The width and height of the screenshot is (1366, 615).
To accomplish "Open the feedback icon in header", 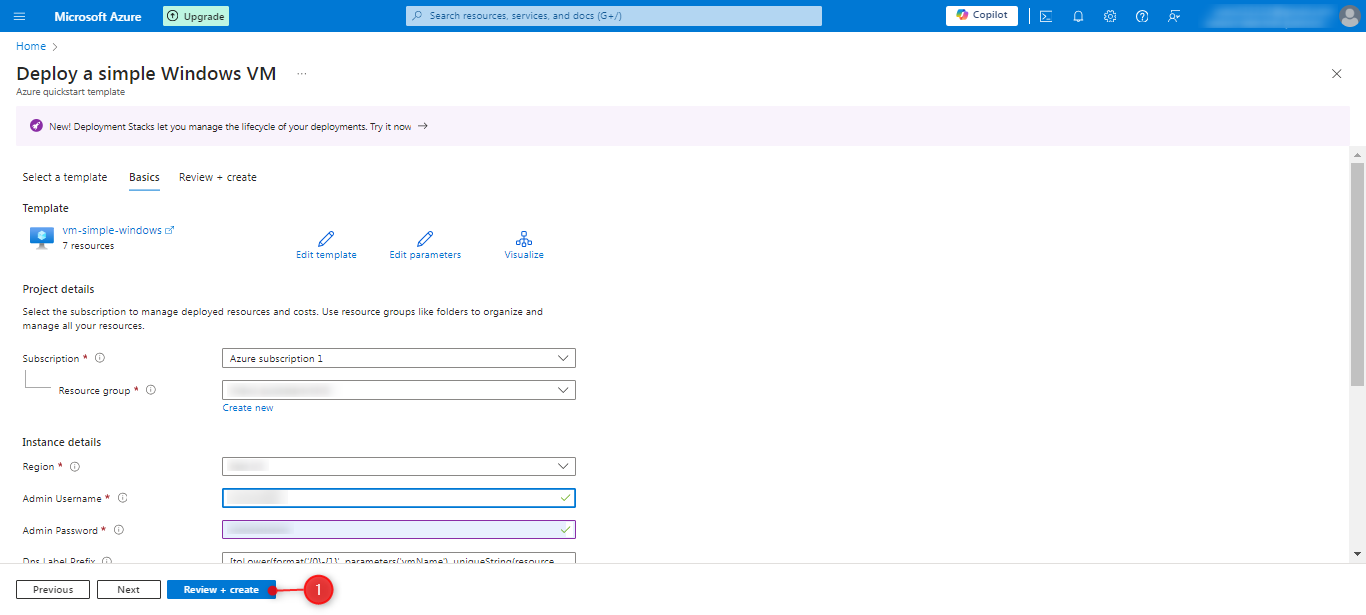I will [x=1174, y=16].
